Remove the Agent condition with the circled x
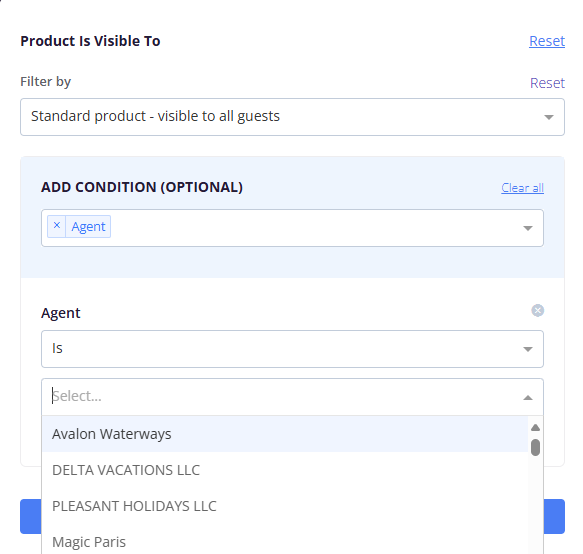The width and height of the screenshot is (583, 554). (x=537, y=310)
